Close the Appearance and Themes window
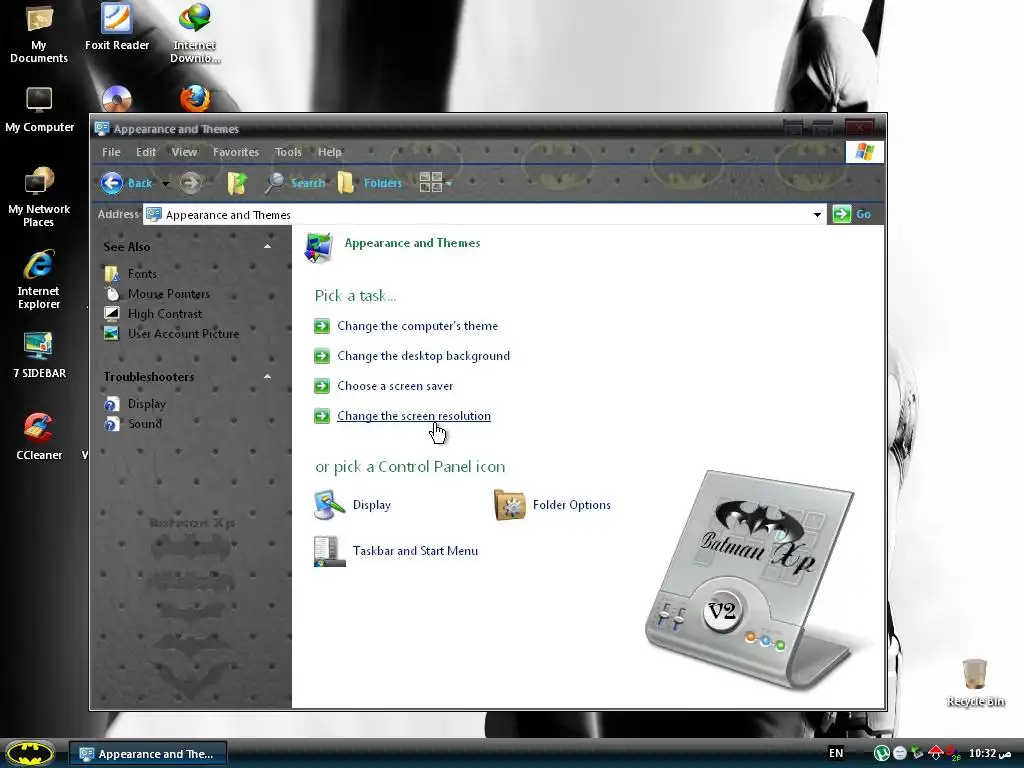 [x=860, y=128]
